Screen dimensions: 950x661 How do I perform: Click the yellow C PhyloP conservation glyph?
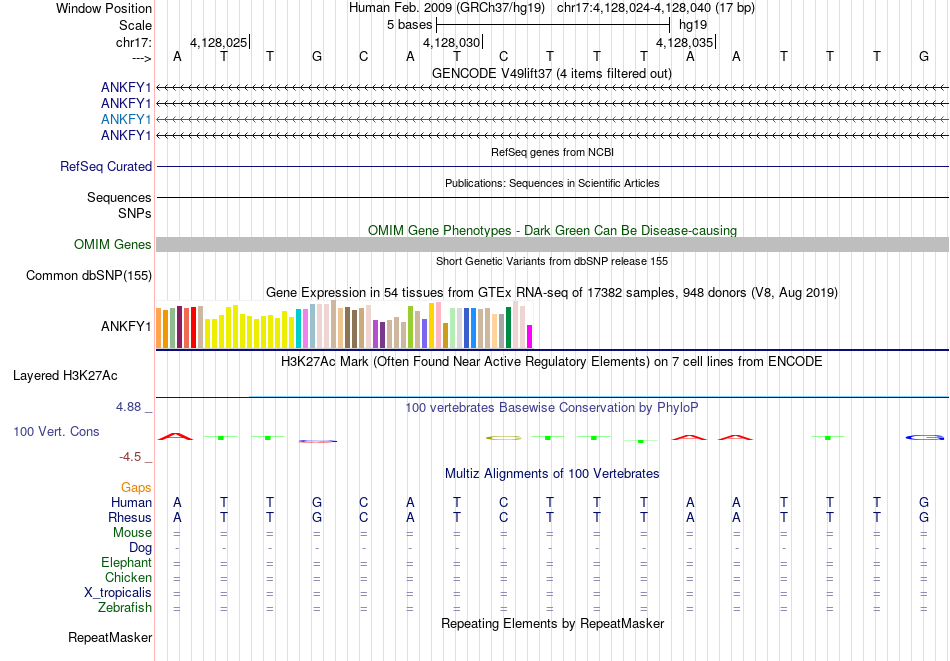point(503,437)
